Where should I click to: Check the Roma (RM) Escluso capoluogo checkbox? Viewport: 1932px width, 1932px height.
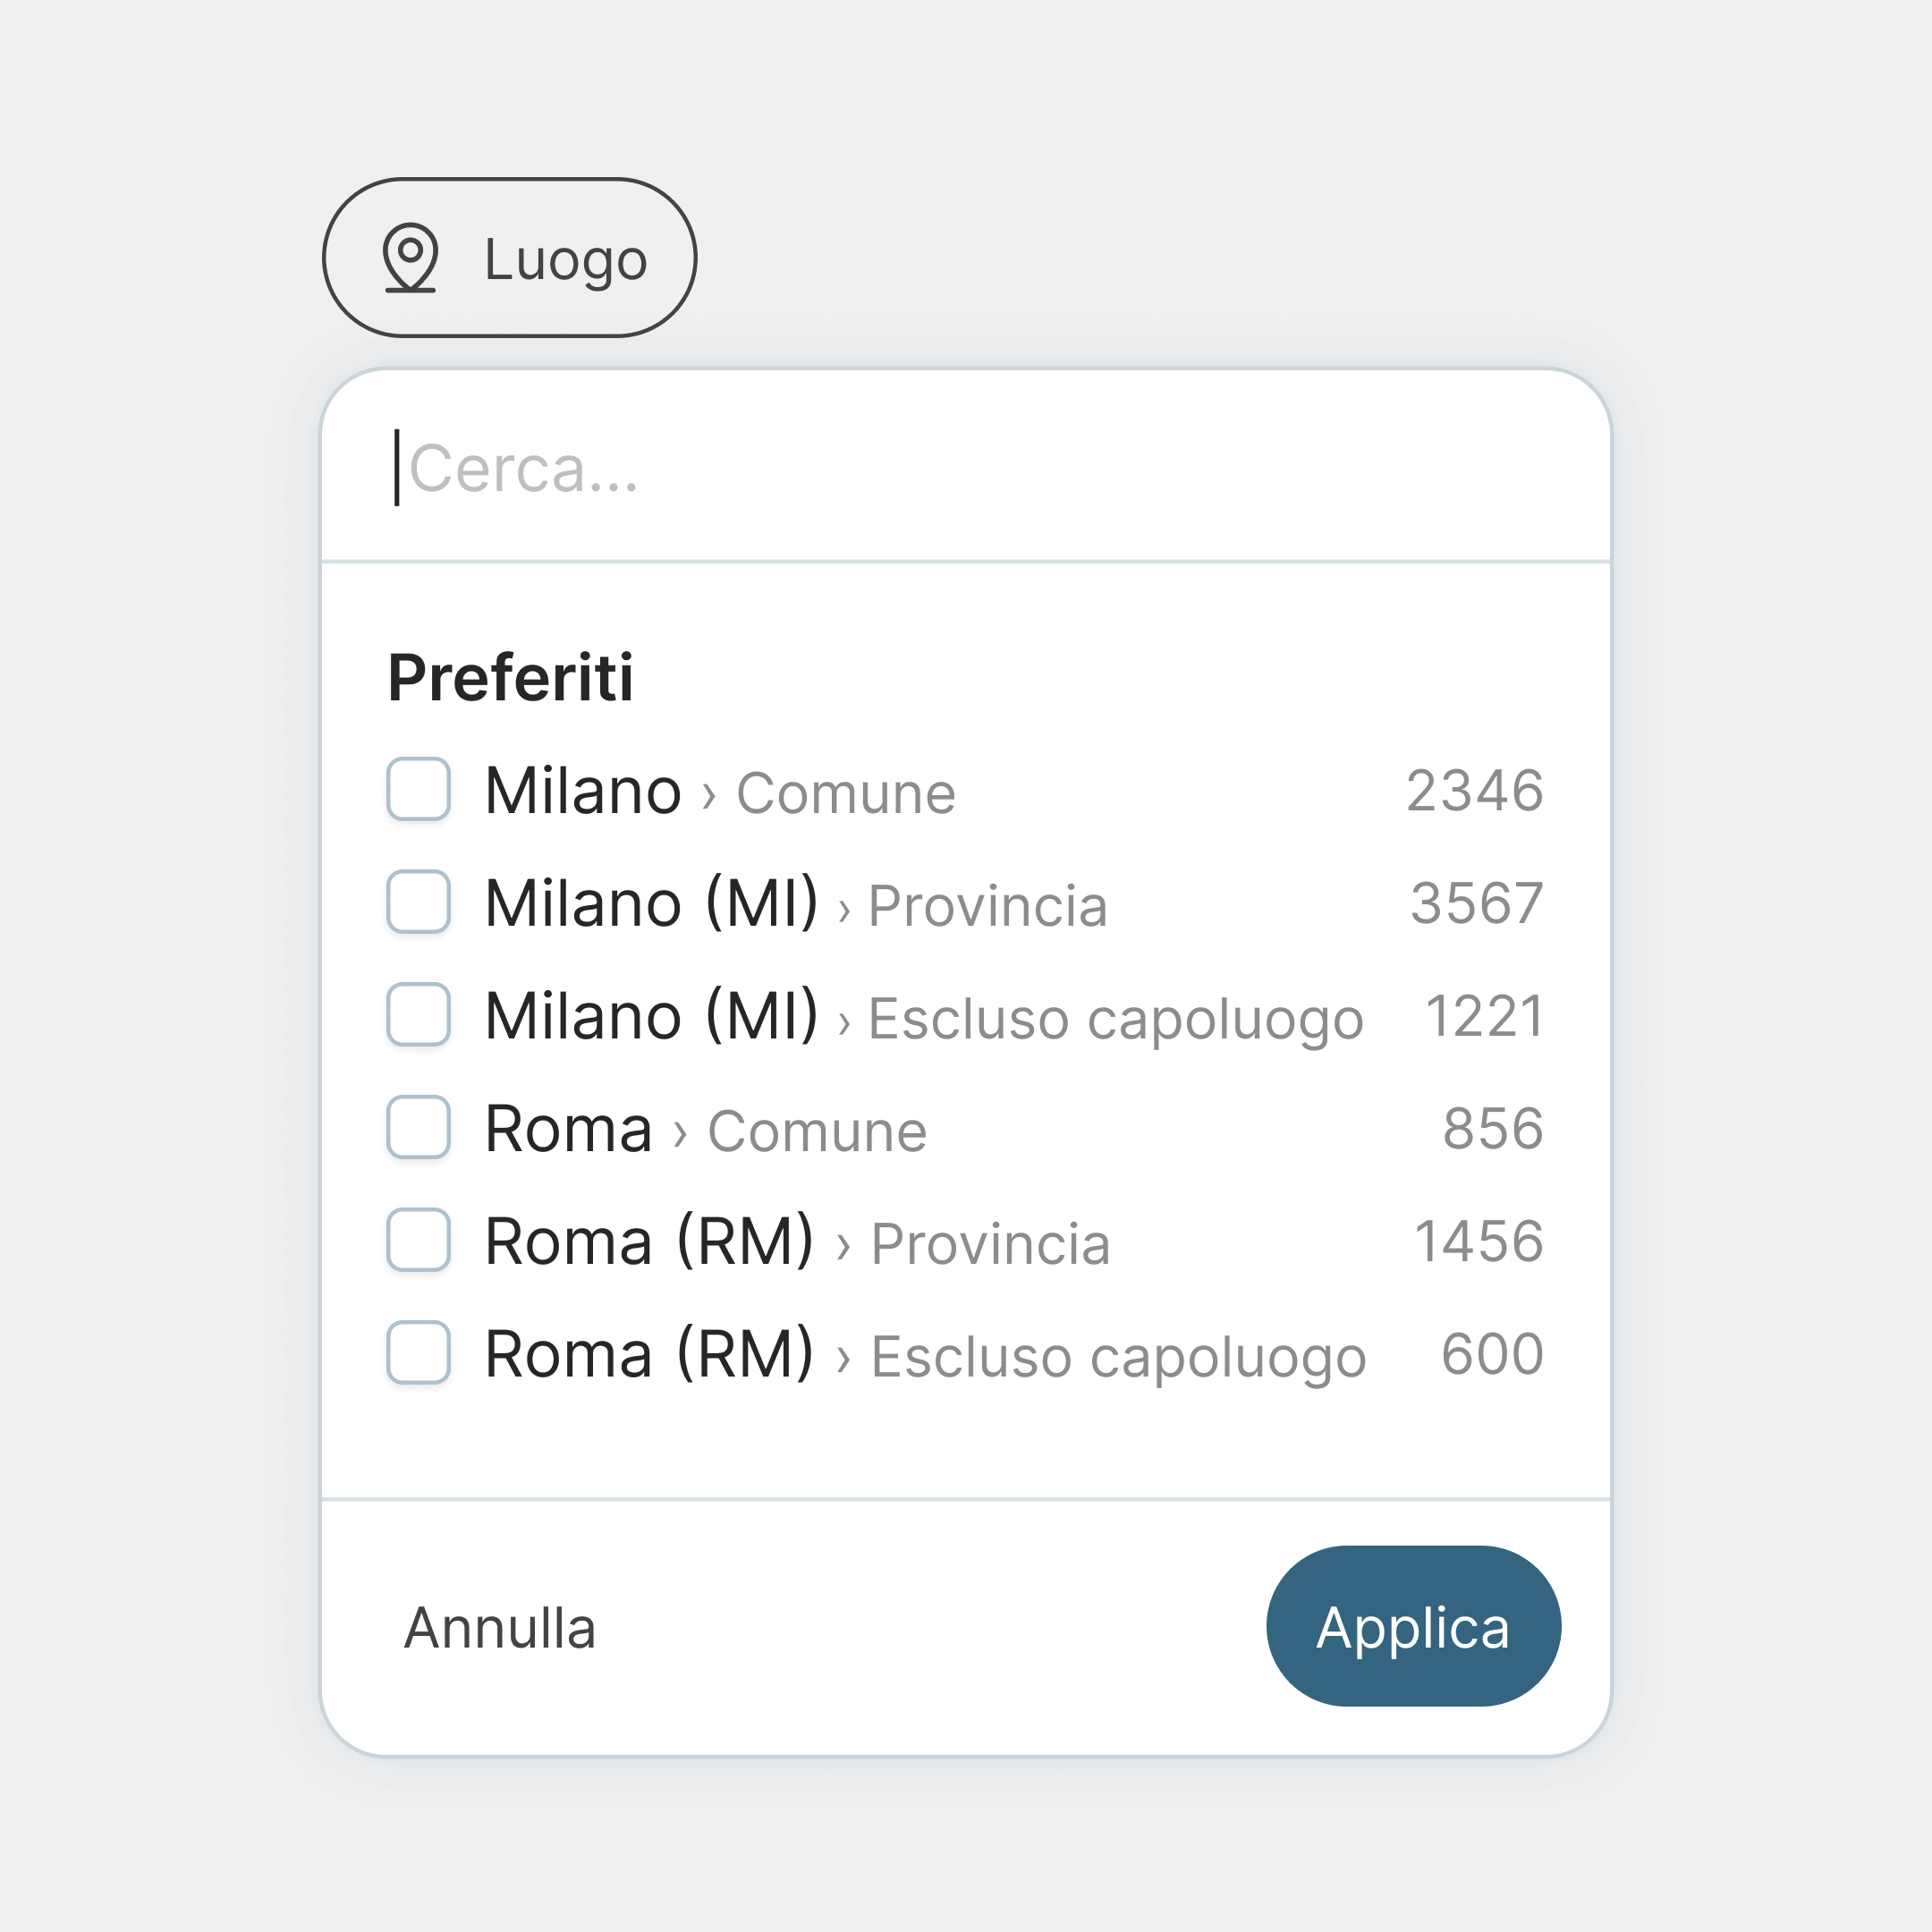pyautogui.click(x=419, y=1357)
